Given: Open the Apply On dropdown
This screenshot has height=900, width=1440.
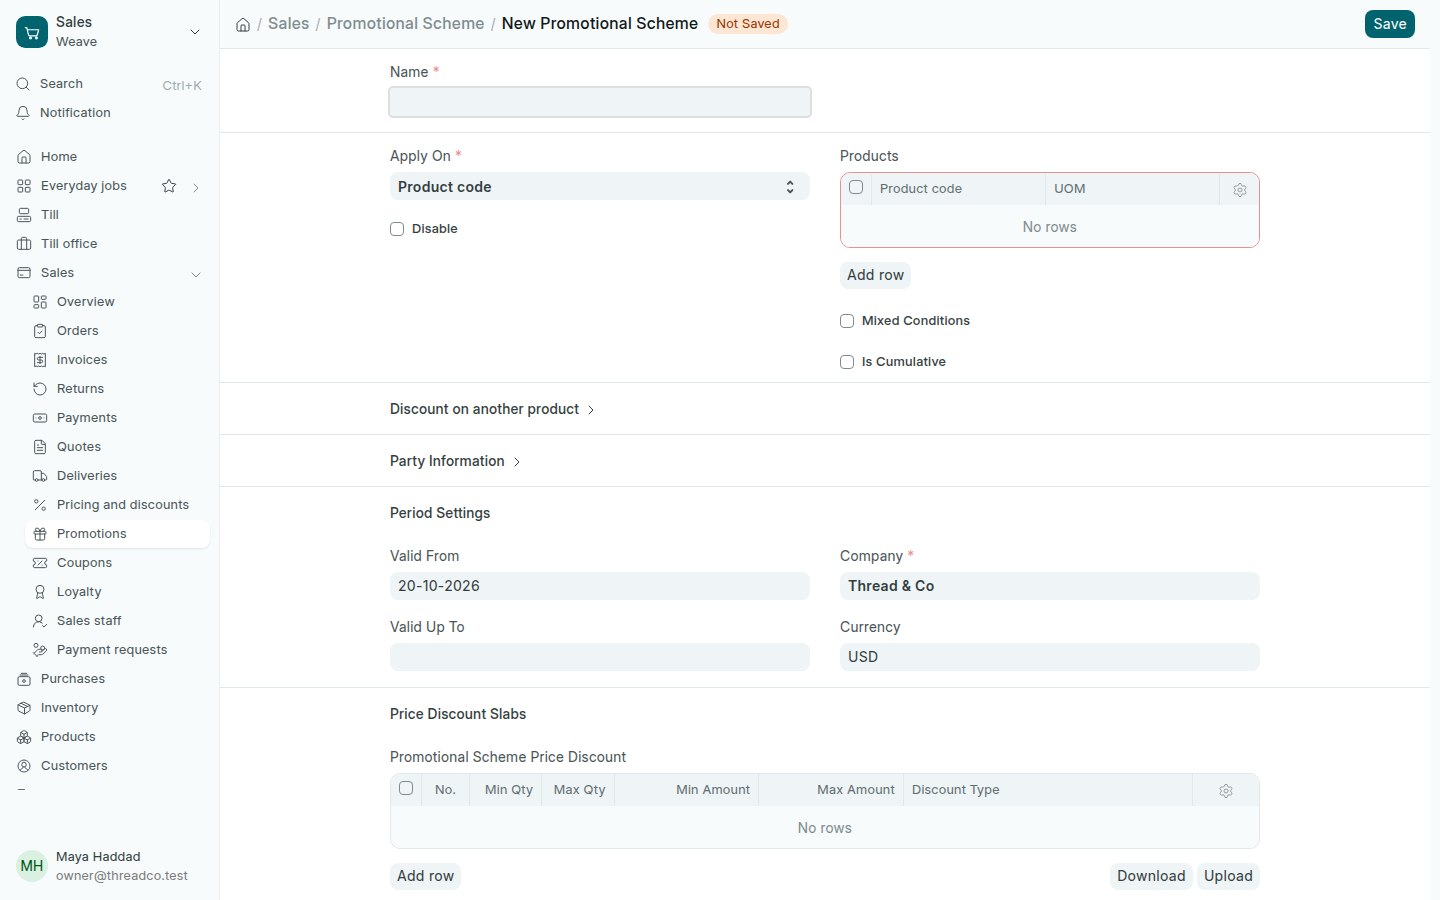Looking at the screenshot, I should pos(600,187).
